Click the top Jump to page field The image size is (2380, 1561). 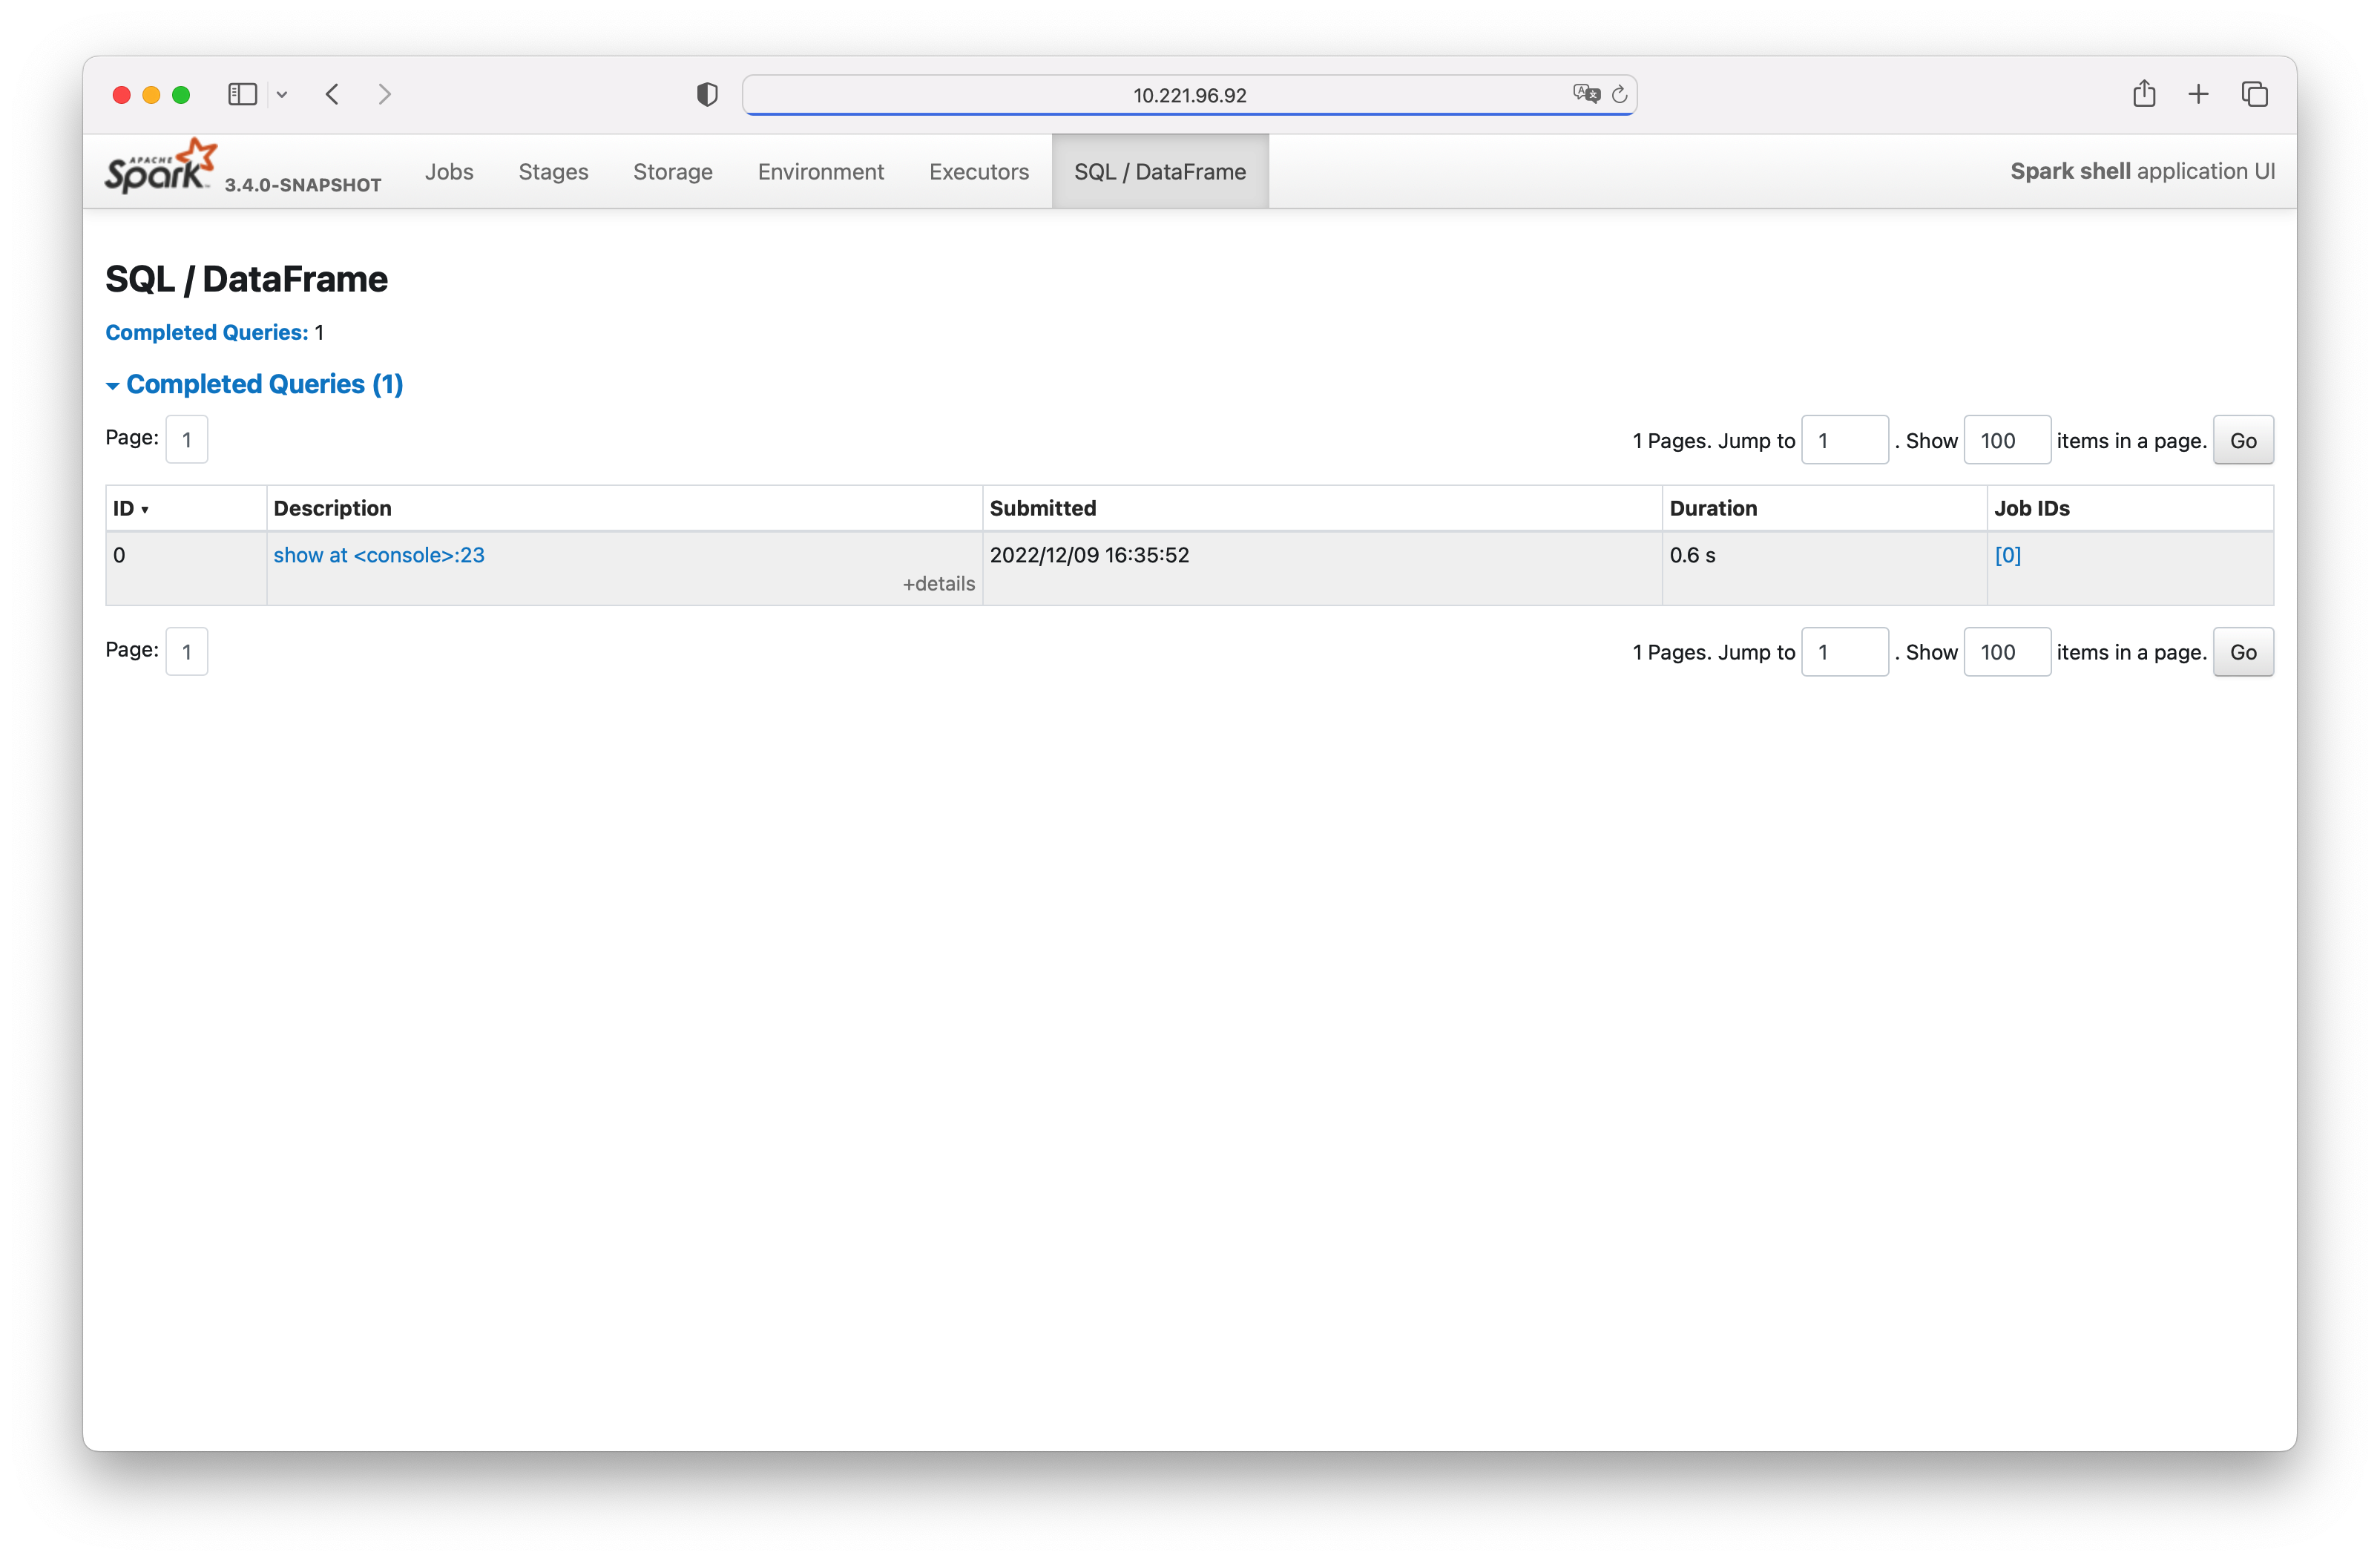click(x=1844, y=440)
